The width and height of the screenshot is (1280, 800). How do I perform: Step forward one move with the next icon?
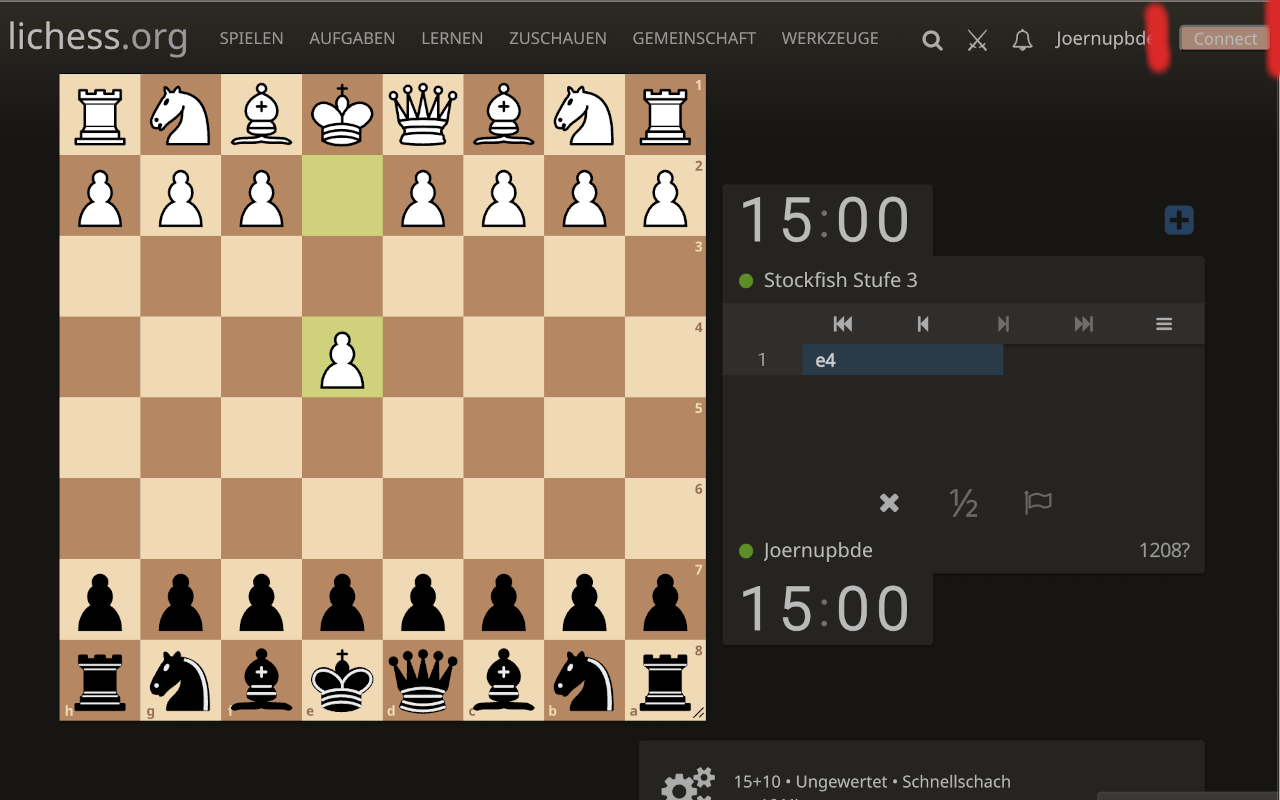1003,323
